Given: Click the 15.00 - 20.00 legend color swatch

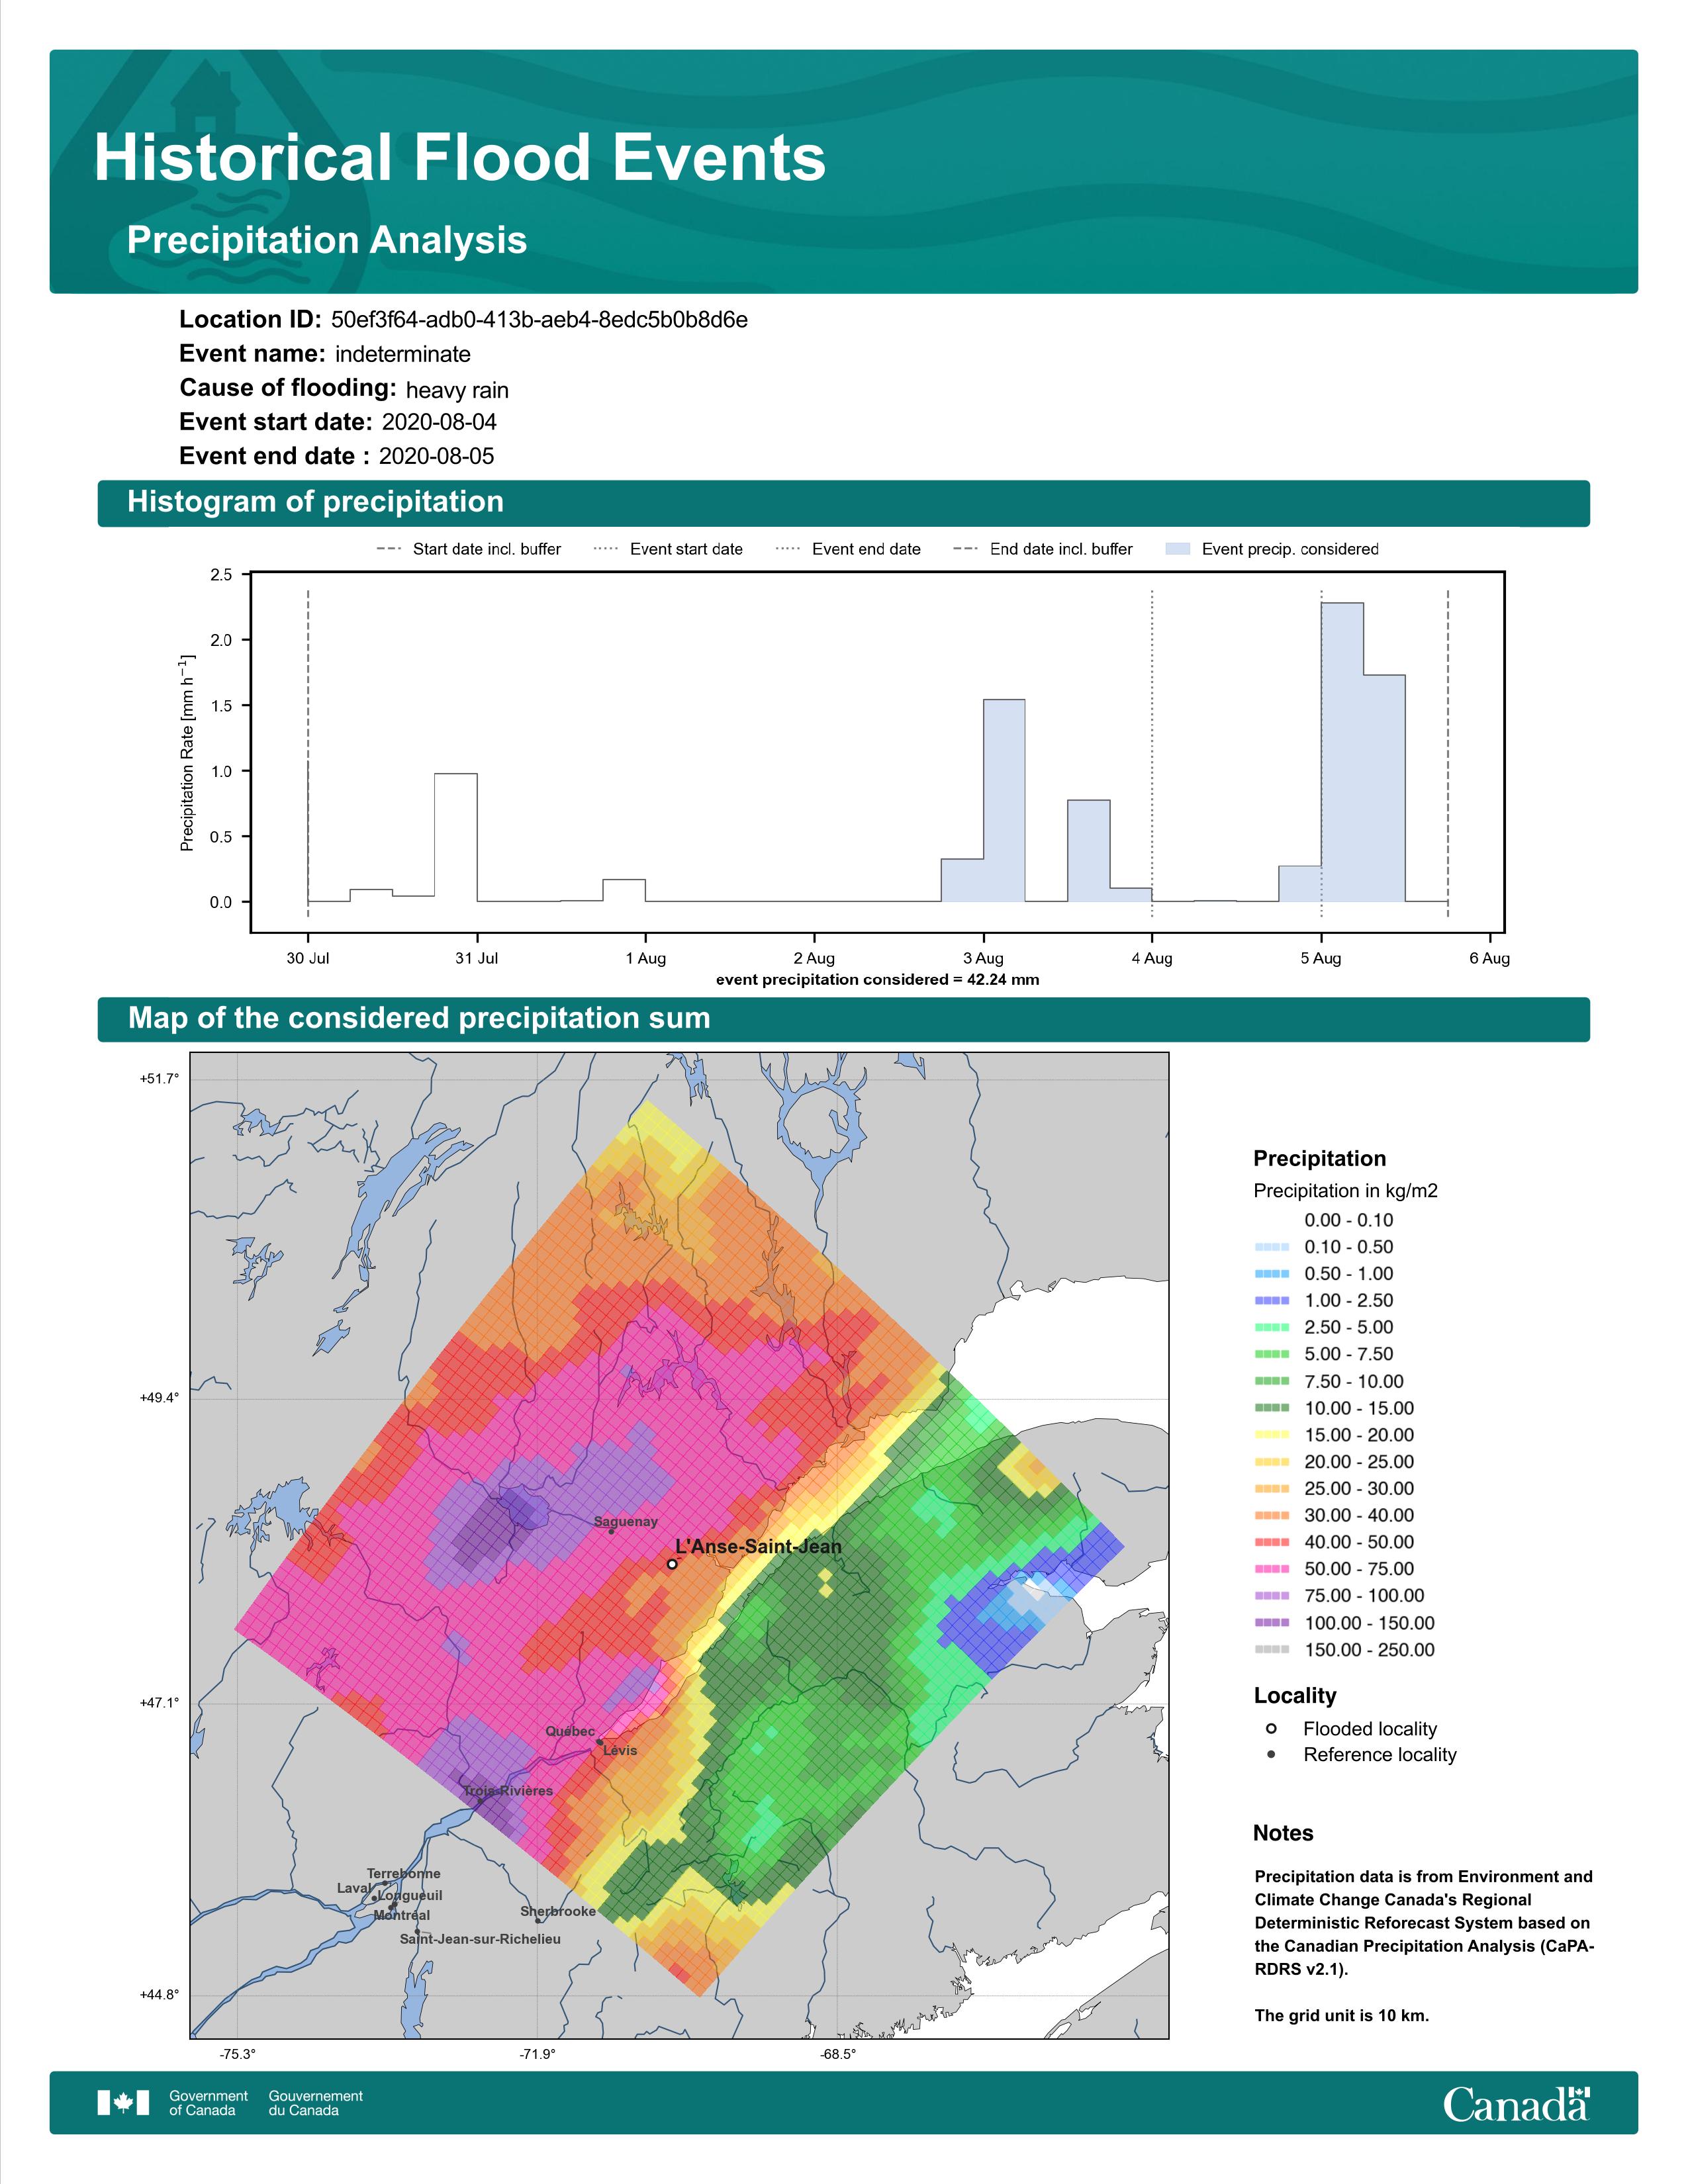Looking at the screenshot, I should click(1271, 1435).
